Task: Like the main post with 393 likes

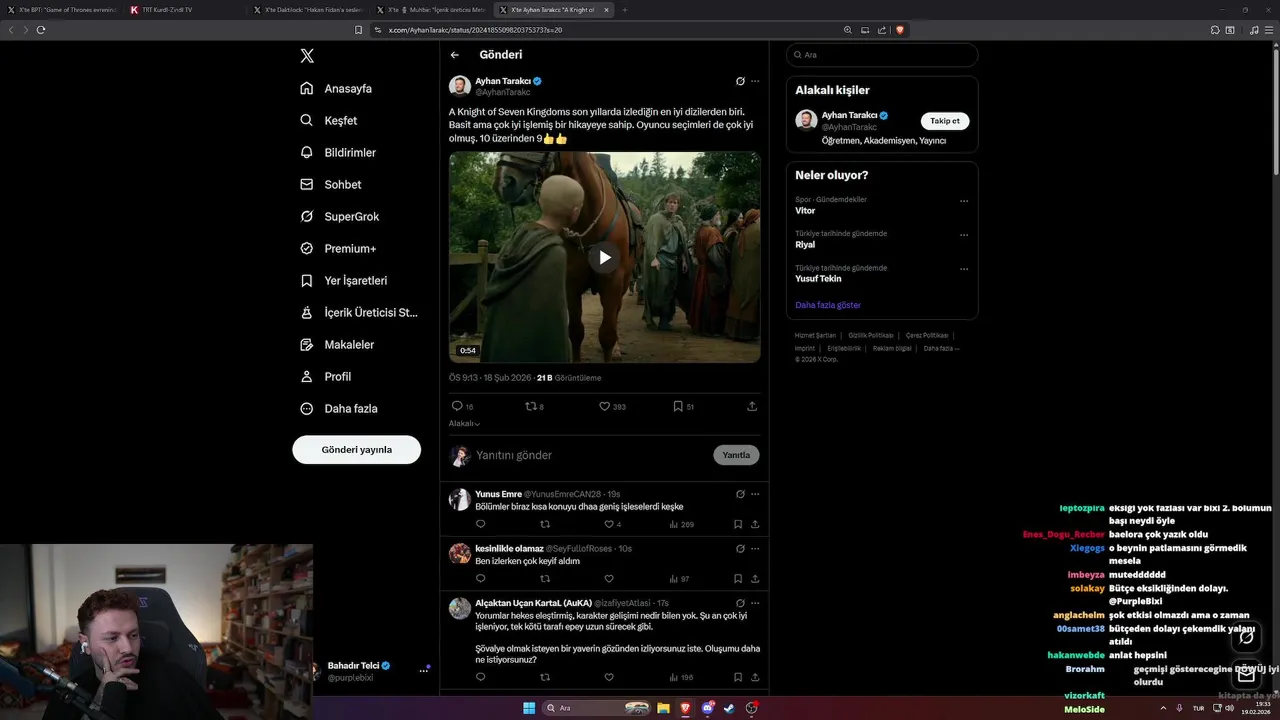Action: coord(604,406)
